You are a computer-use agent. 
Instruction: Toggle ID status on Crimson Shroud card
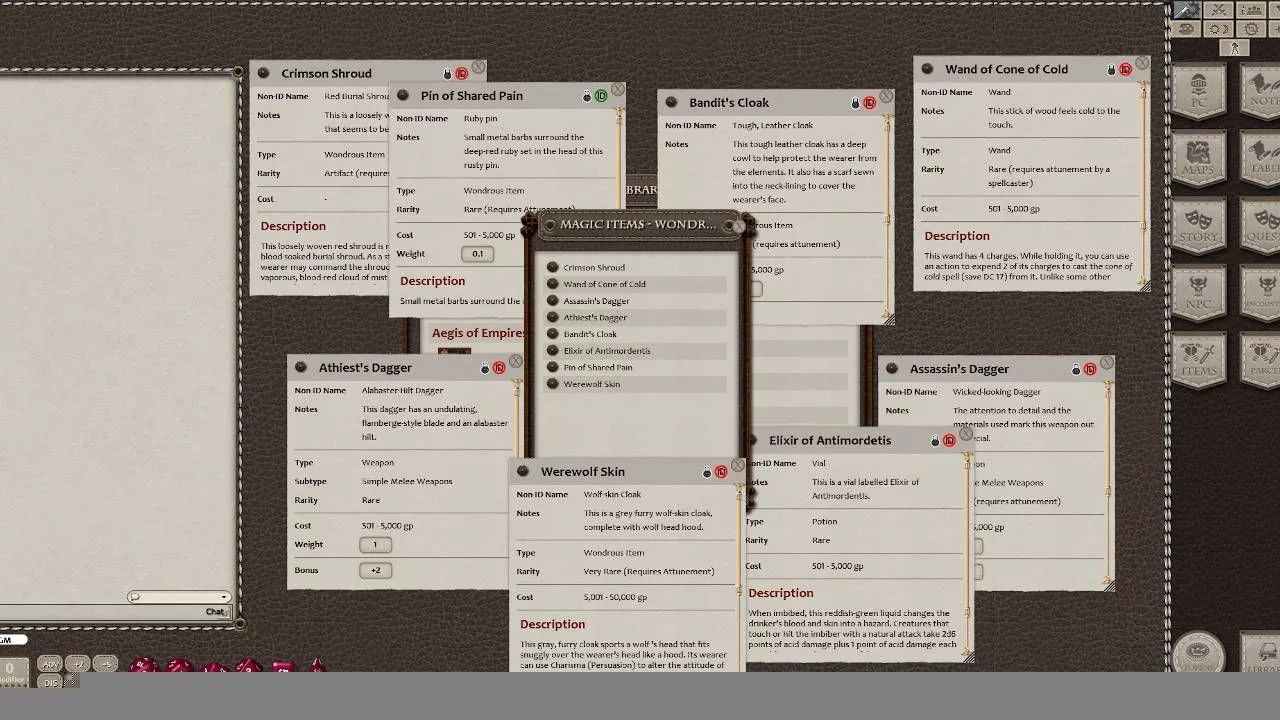[x=461, y=74]
